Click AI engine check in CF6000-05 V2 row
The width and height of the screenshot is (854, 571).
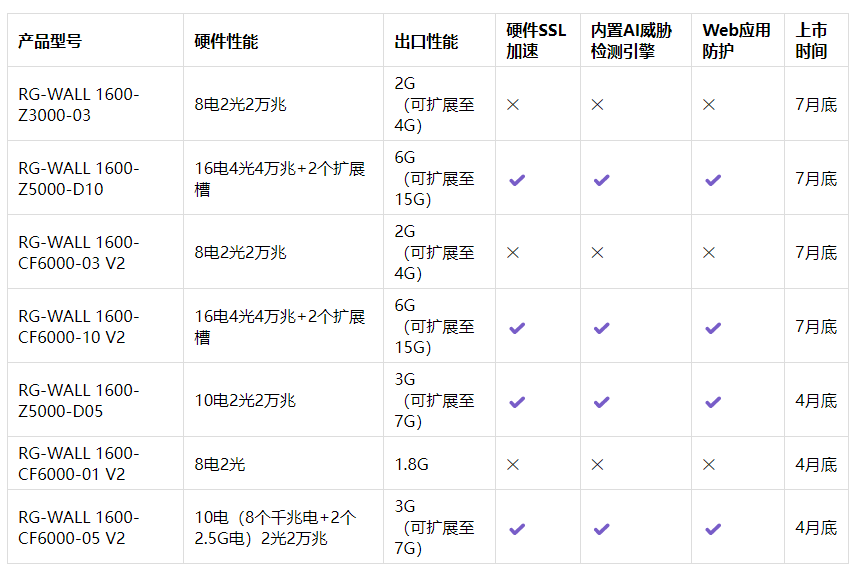point(601,529)
